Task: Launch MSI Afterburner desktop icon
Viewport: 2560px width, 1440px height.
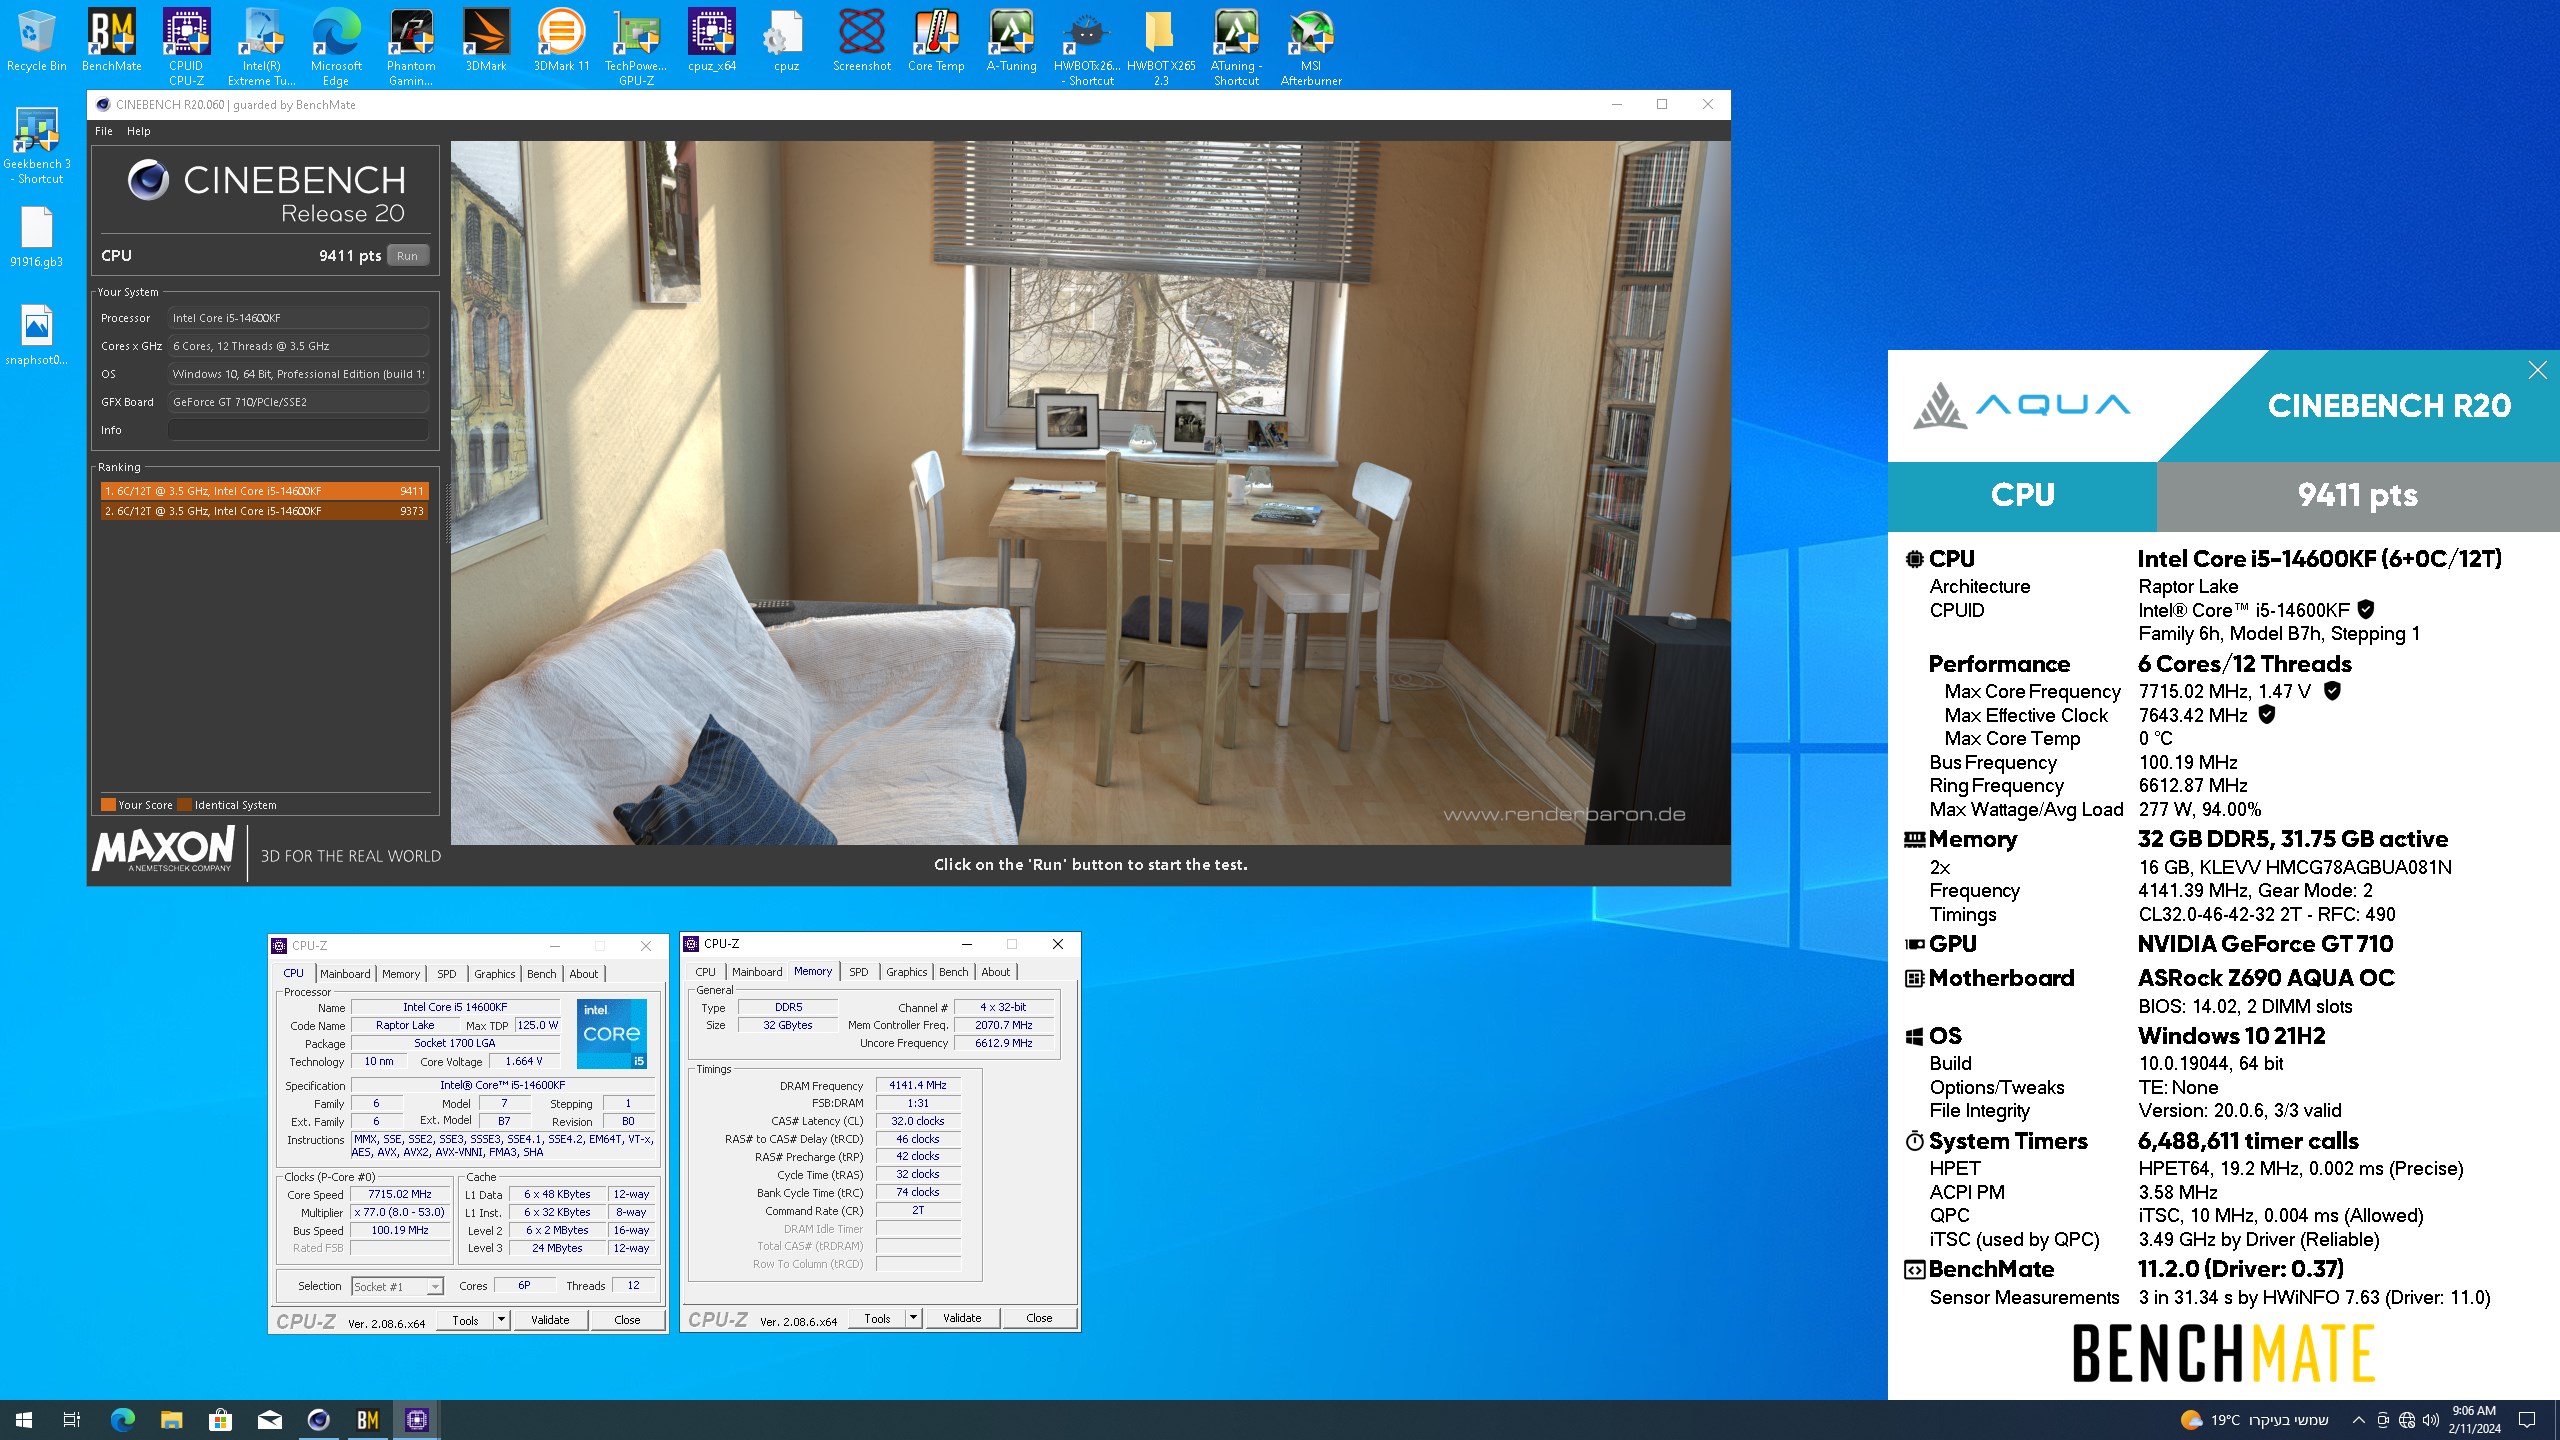Action: [x=1311, y=47]
